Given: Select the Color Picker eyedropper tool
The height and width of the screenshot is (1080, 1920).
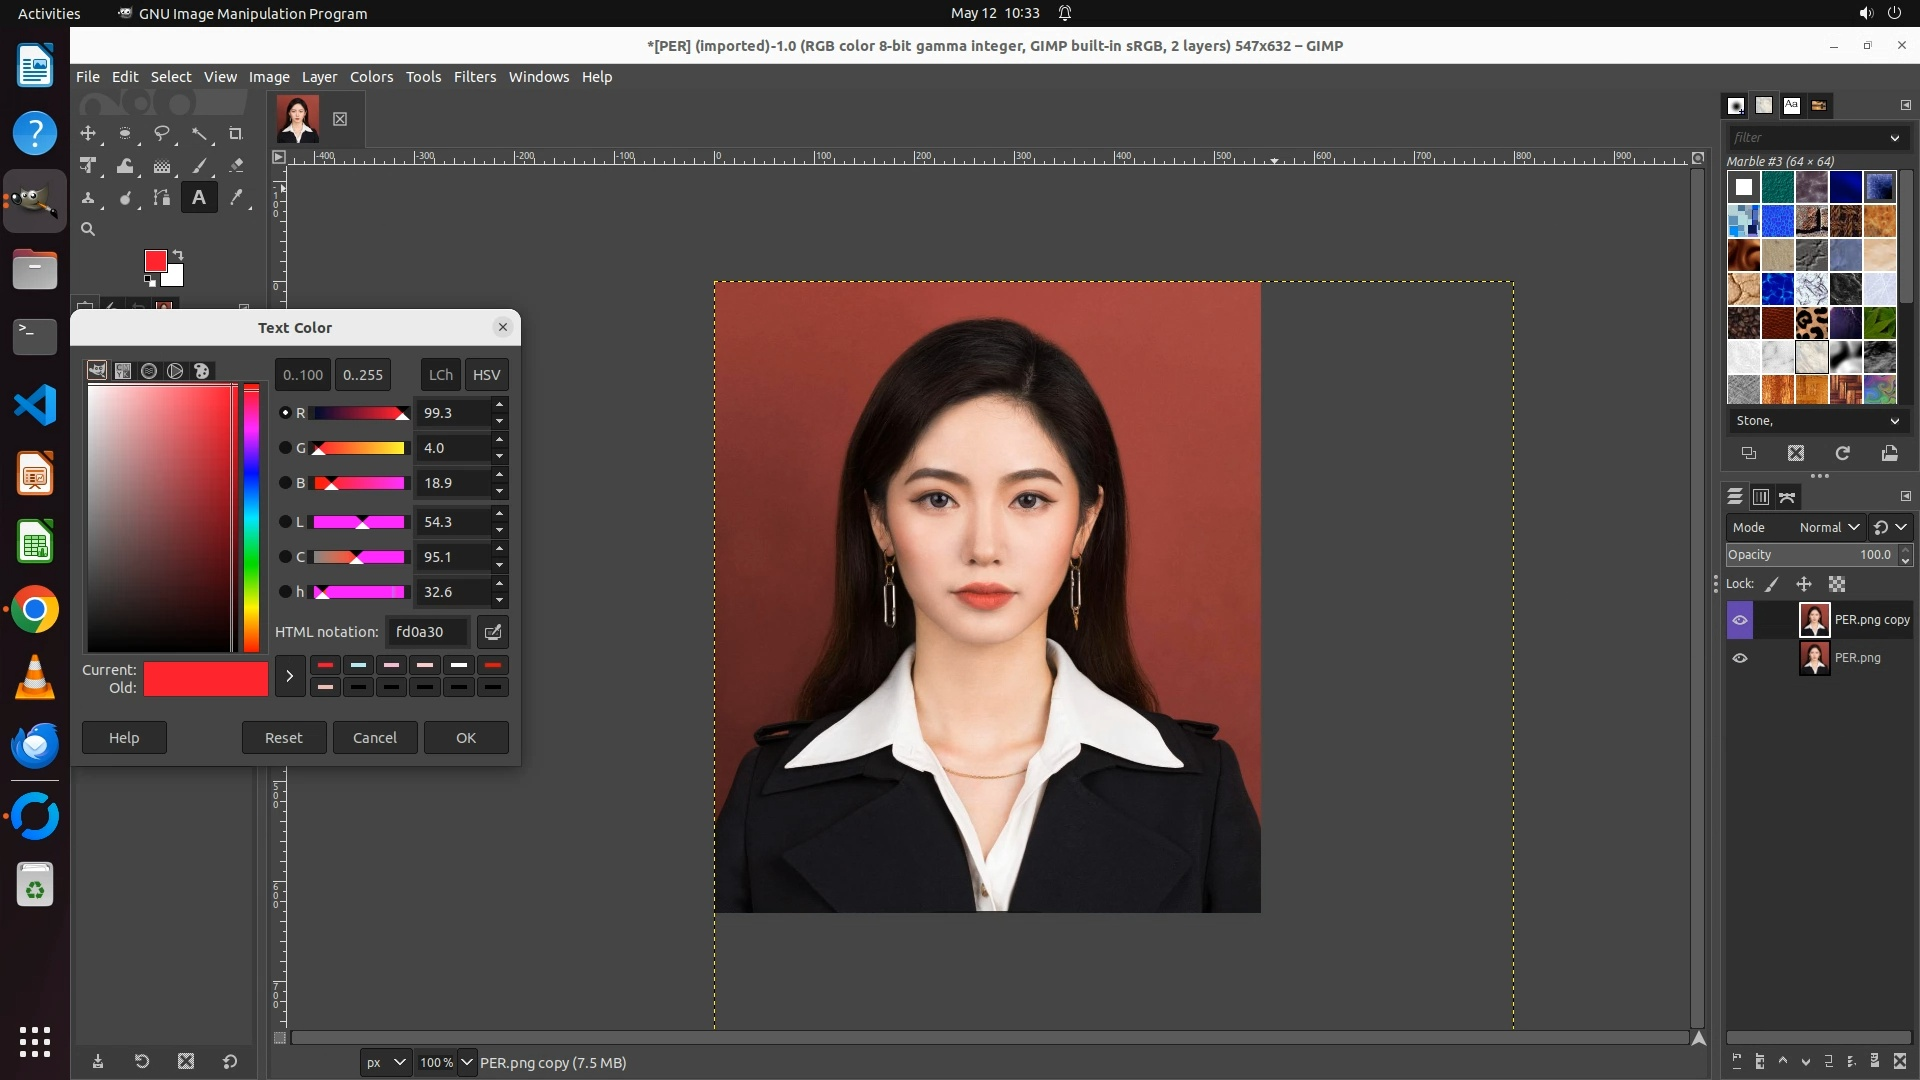Looking at the screenshot, I should click(236, 198).
